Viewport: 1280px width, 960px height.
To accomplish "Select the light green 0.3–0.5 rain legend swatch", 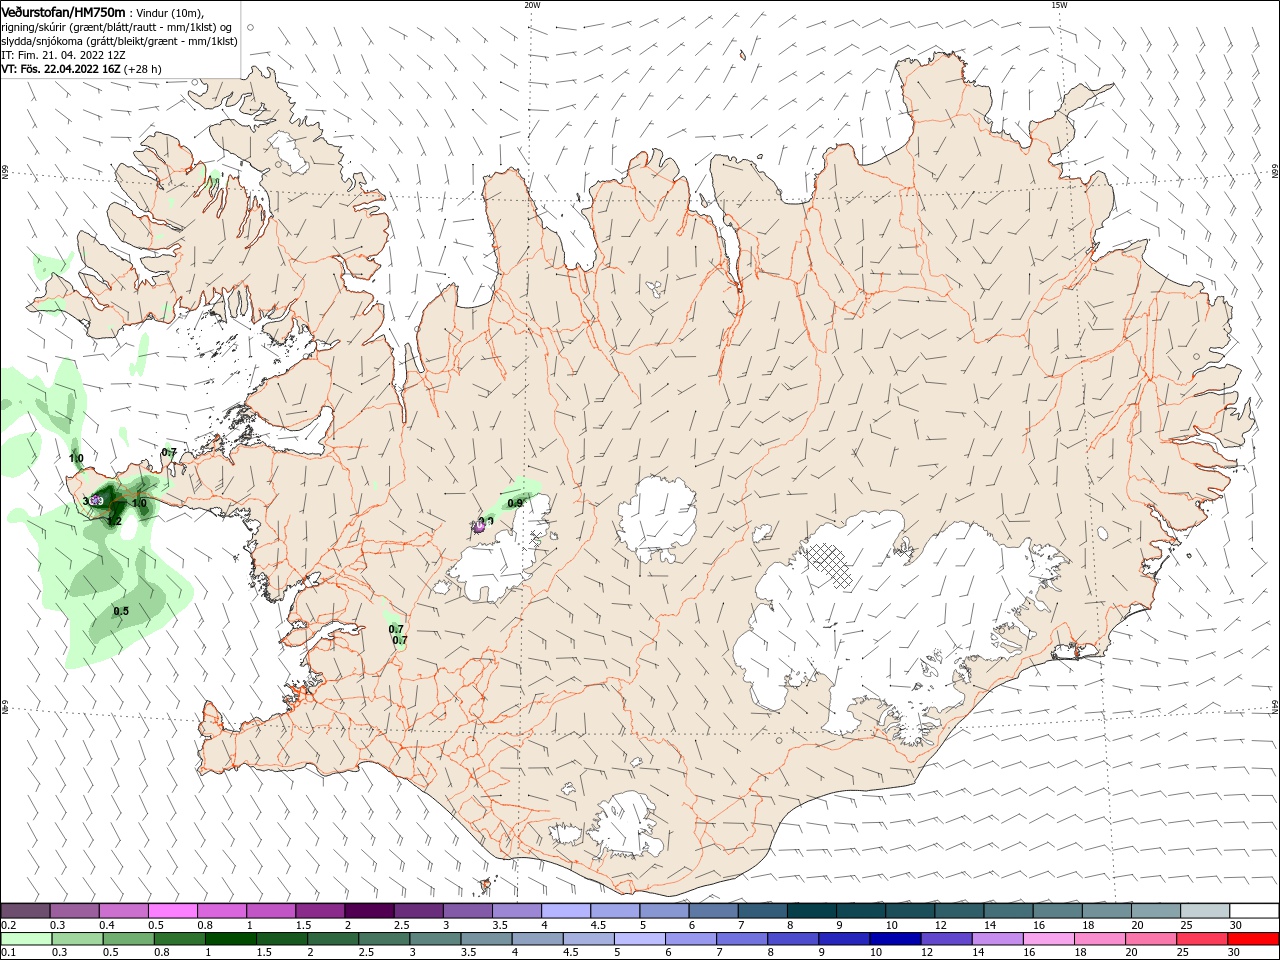I will click(77, 939).
